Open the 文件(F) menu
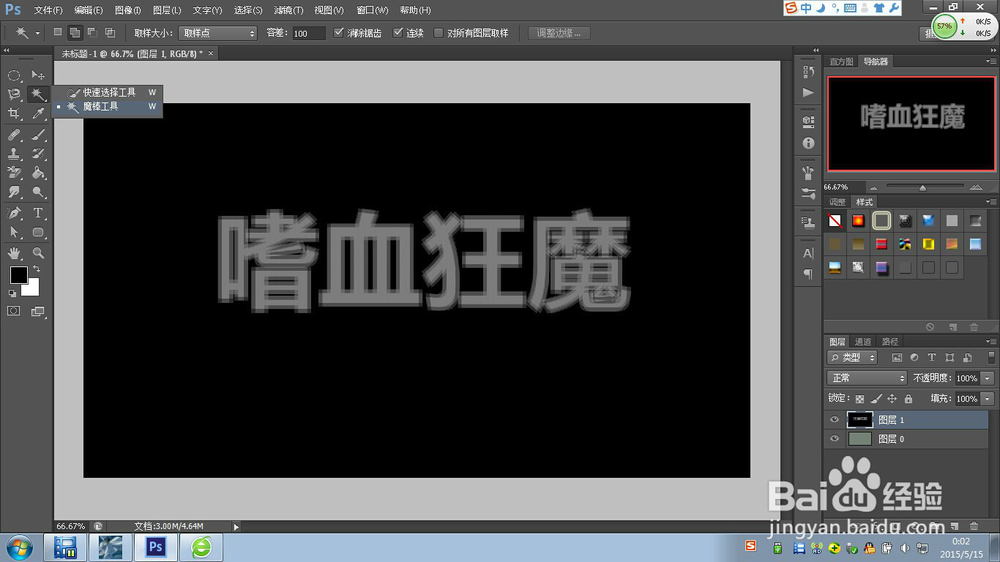This screenshot has height=562, width=1000. (48, 10)
